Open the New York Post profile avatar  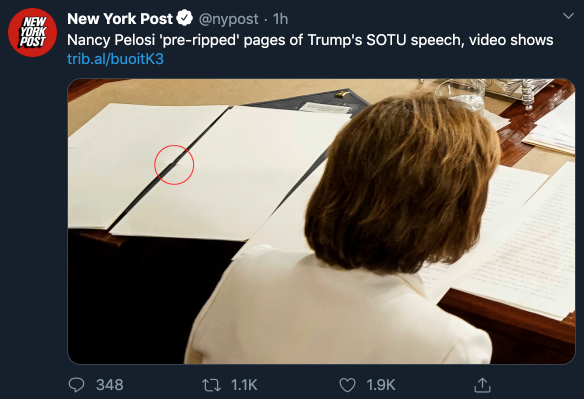(32, 32)
